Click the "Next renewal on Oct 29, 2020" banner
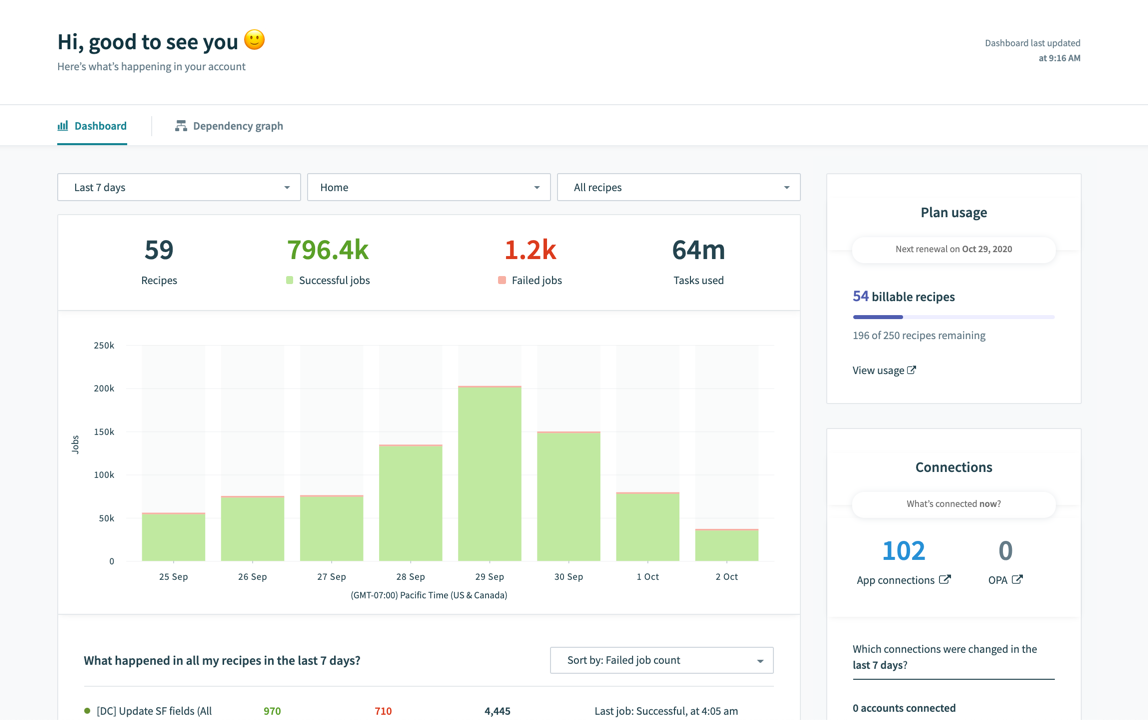1148x720 pixels. (953, 249)
